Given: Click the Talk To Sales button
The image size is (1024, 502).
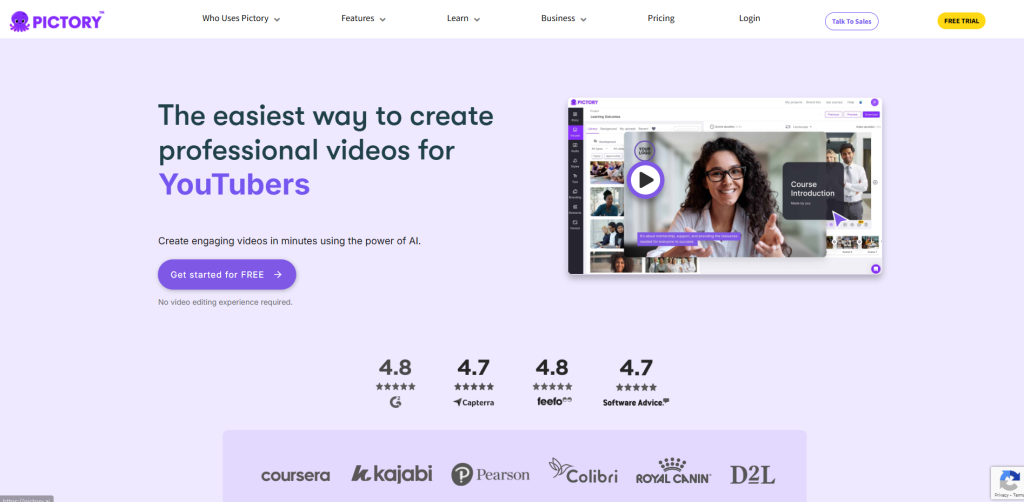Looking at the screenshot, I should point(851,21).
